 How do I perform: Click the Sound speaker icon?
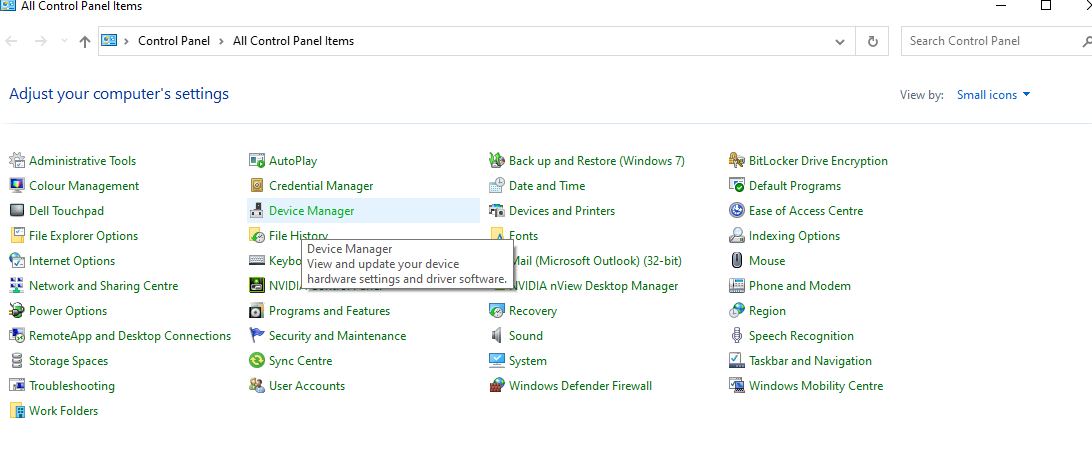tap(497, 336)
